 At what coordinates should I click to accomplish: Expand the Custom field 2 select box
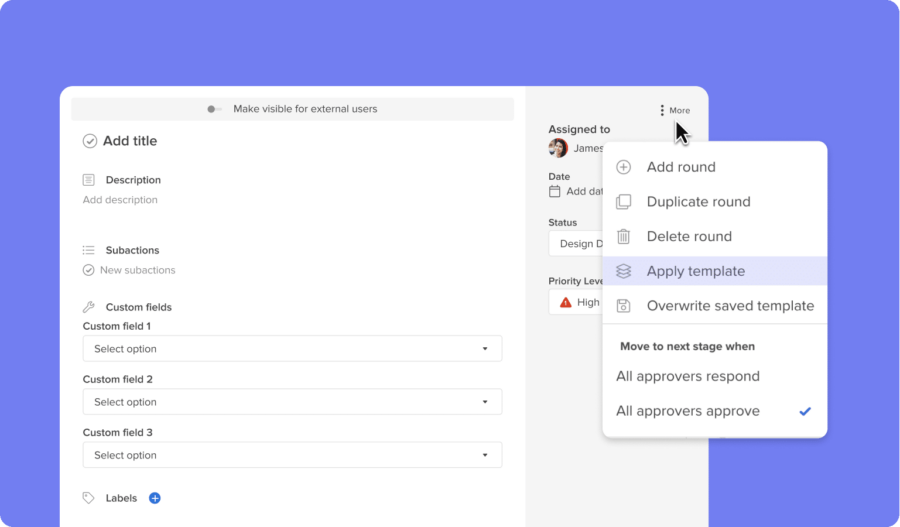(292, 402)
